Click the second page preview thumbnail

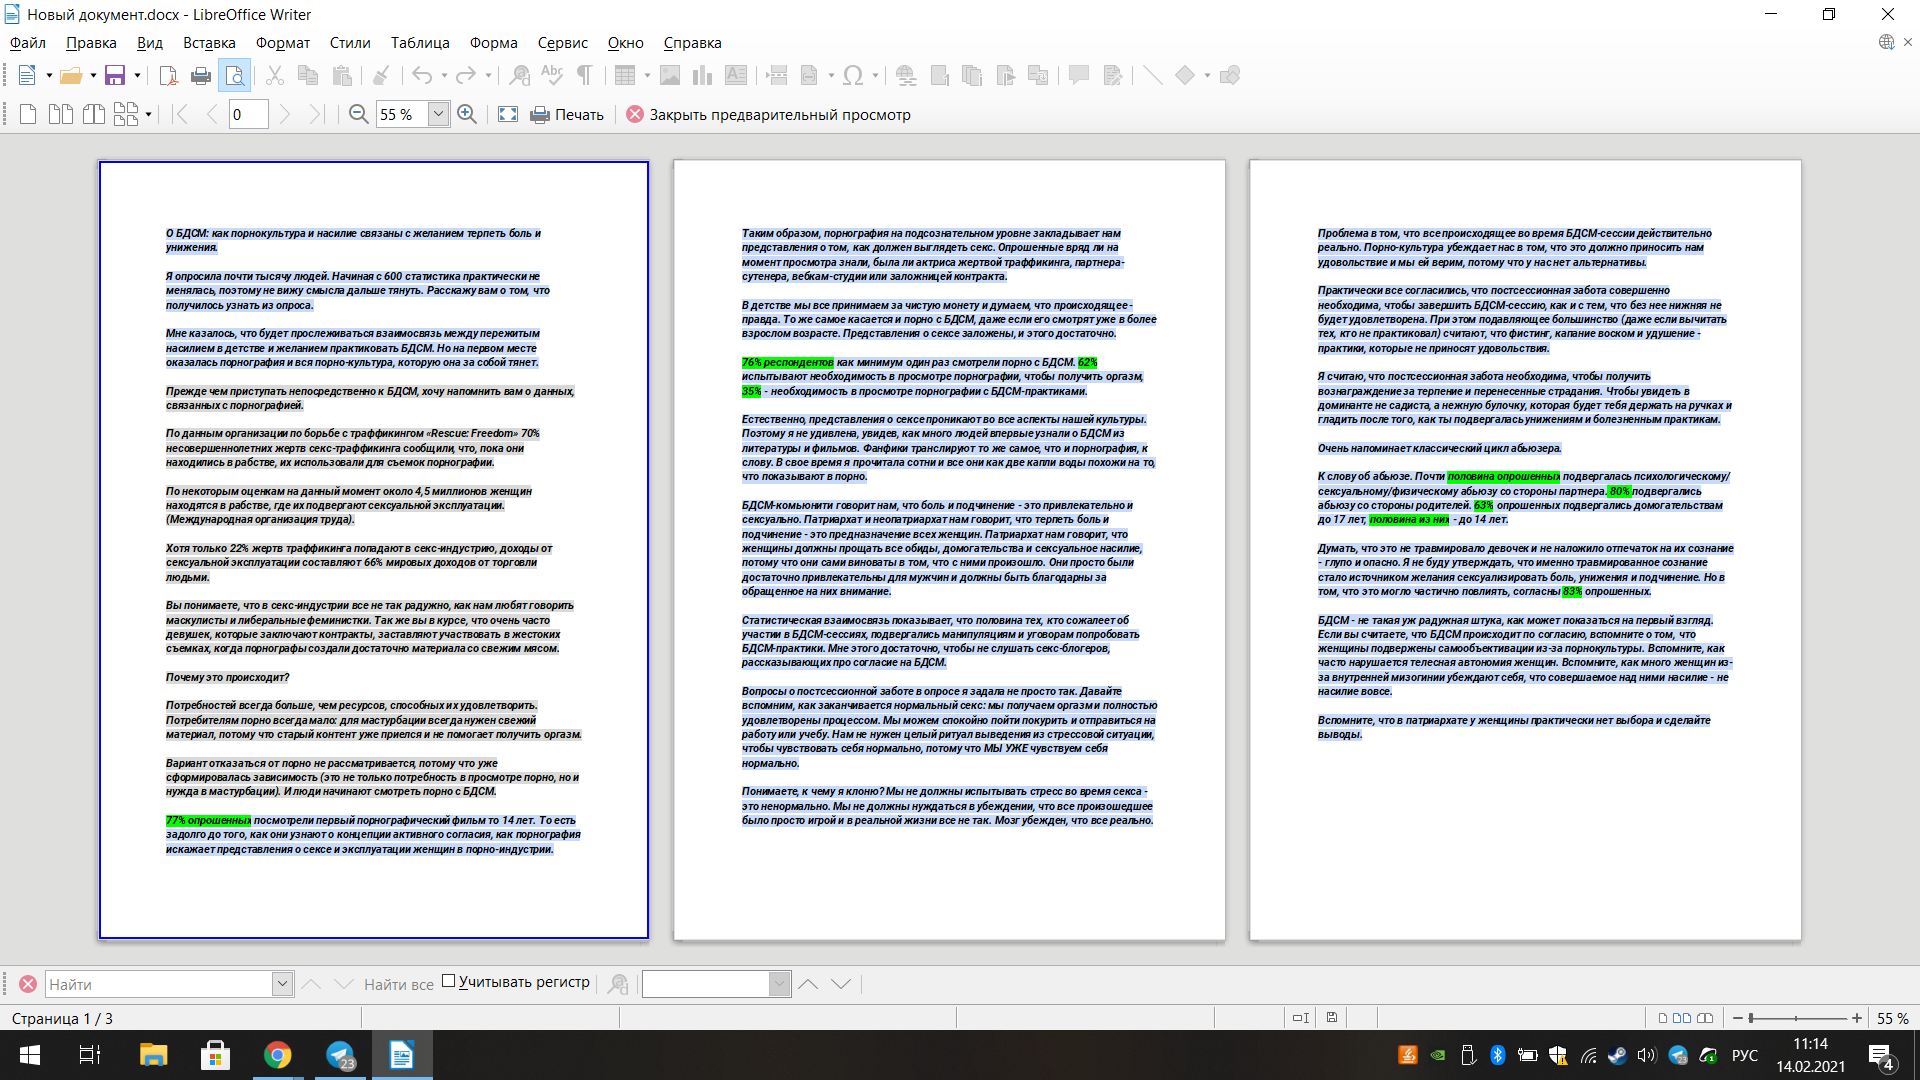click(949, 550)
